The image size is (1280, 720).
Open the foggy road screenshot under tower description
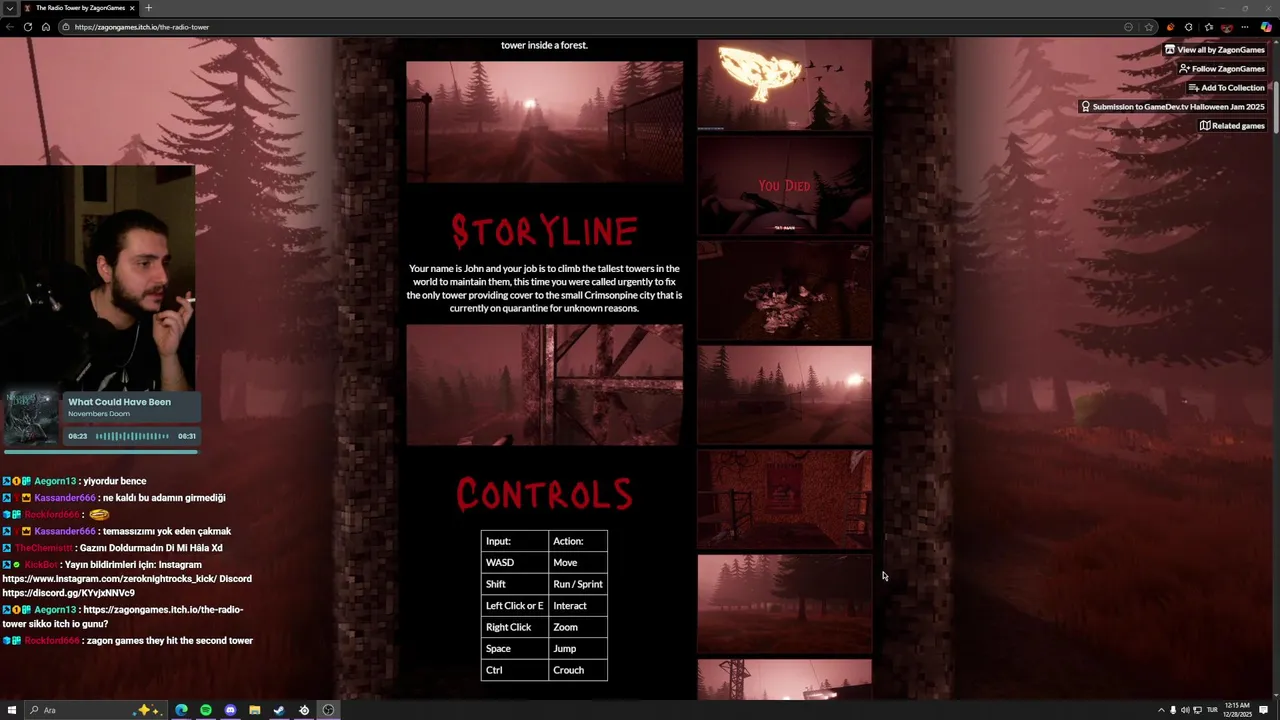coord(544,122)
